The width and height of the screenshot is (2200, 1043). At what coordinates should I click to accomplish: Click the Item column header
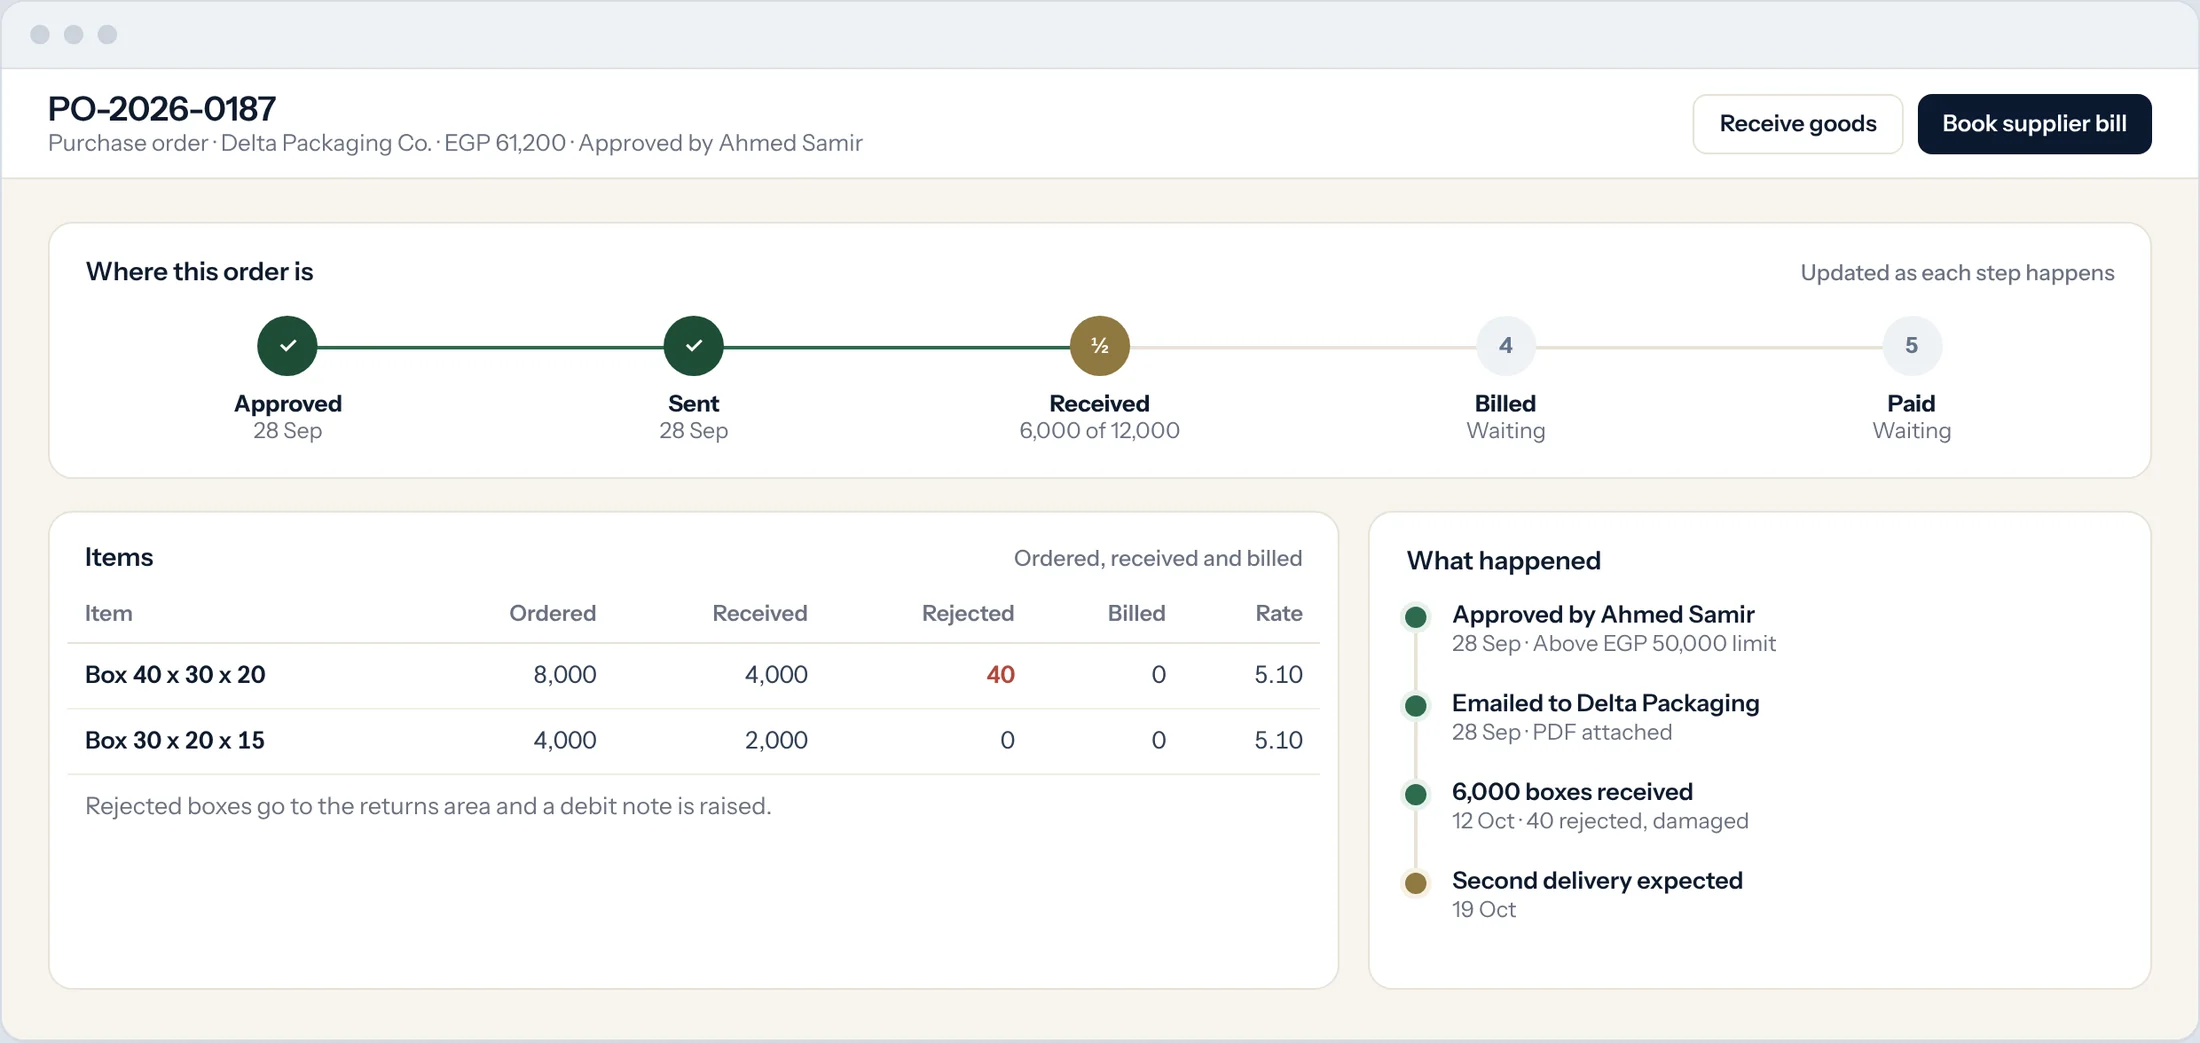click(x=108, y=613)
